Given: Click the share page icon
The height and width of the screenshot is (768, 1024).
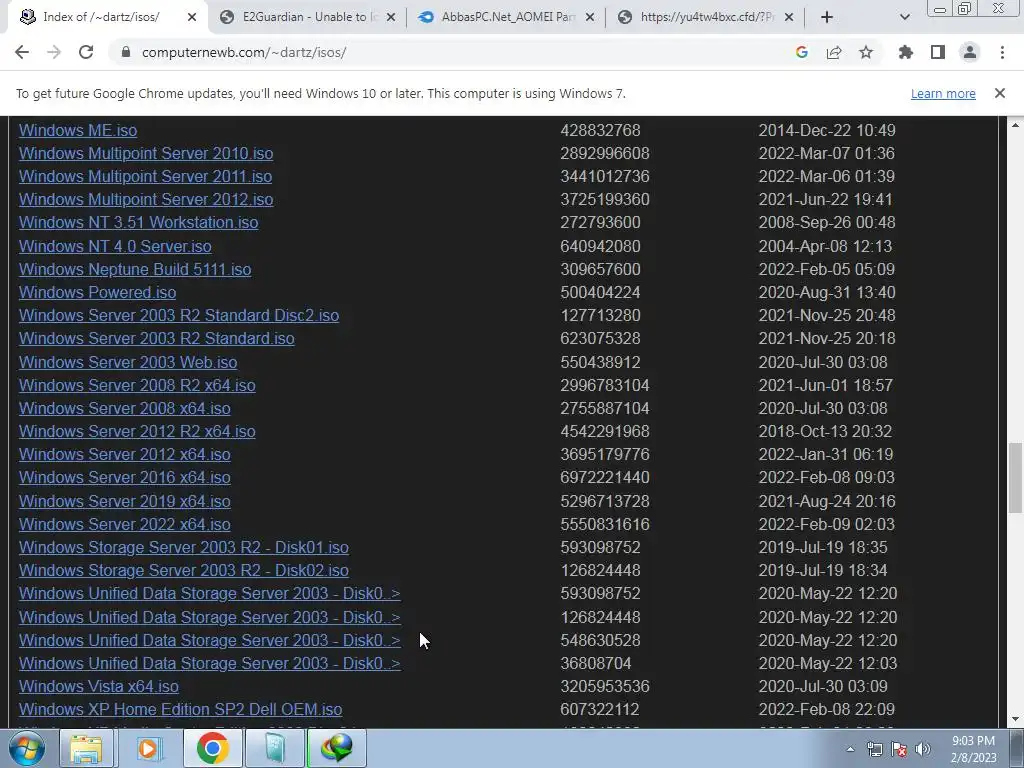Looking at the screenshot, I should [834, 52].
